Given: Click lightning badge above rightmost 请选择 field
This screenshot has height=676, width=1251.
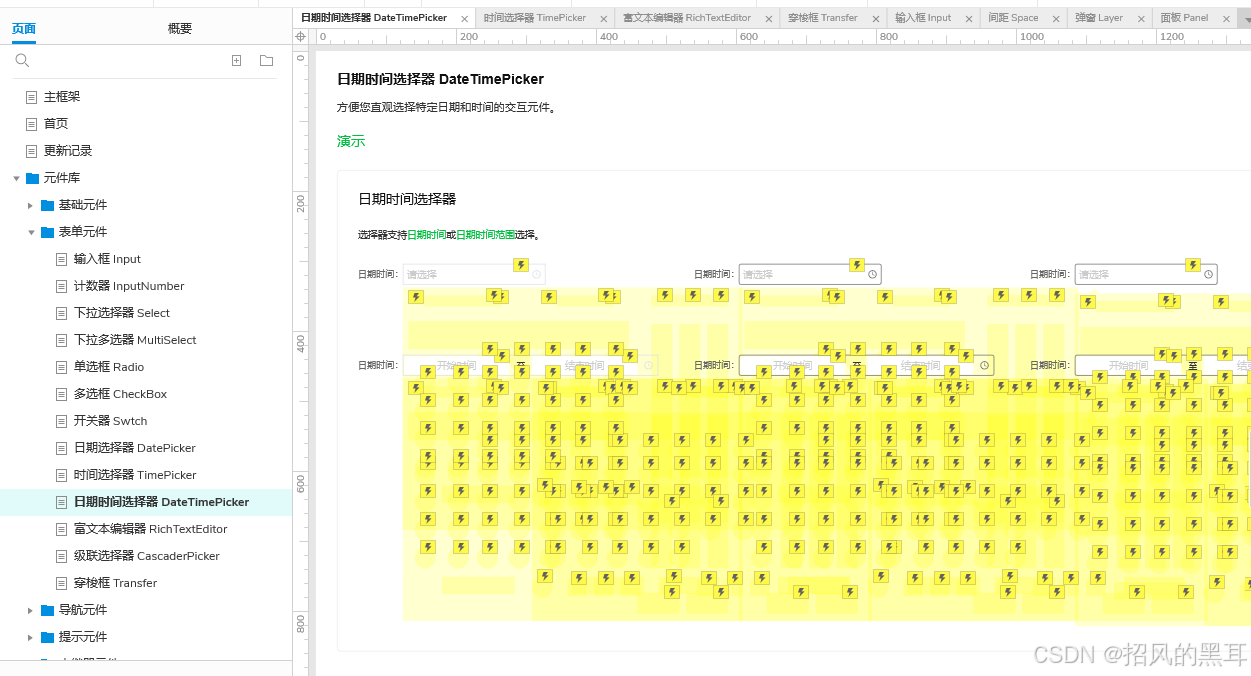Looking at the screenshot, I should (x=1192, y=265).
